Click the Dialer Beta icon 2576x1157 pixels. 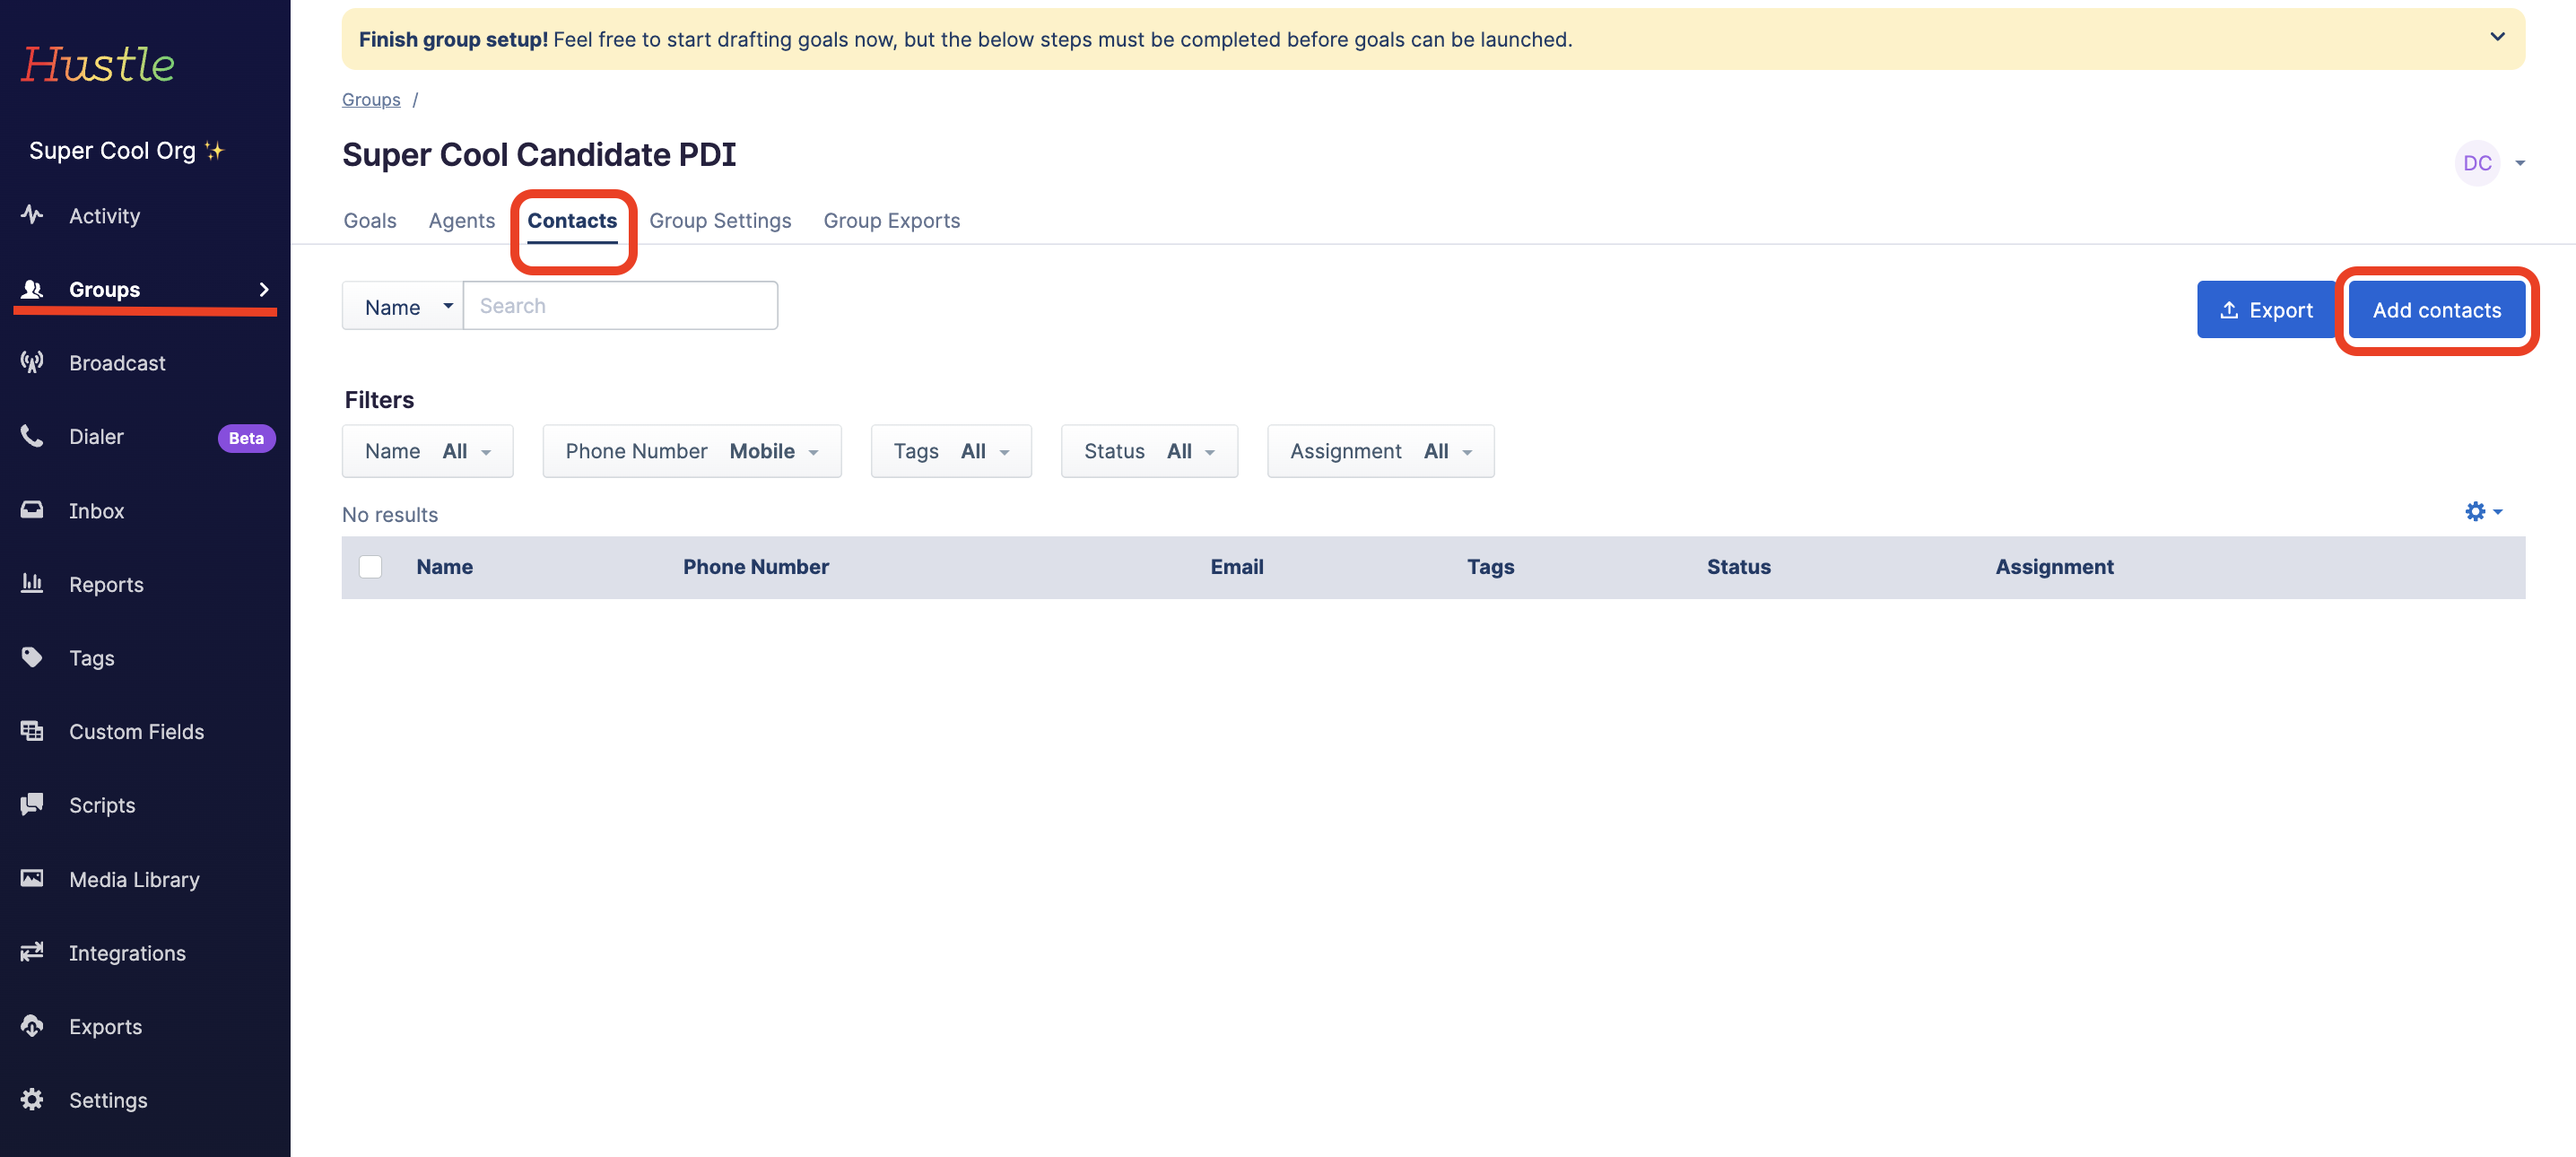31,436
